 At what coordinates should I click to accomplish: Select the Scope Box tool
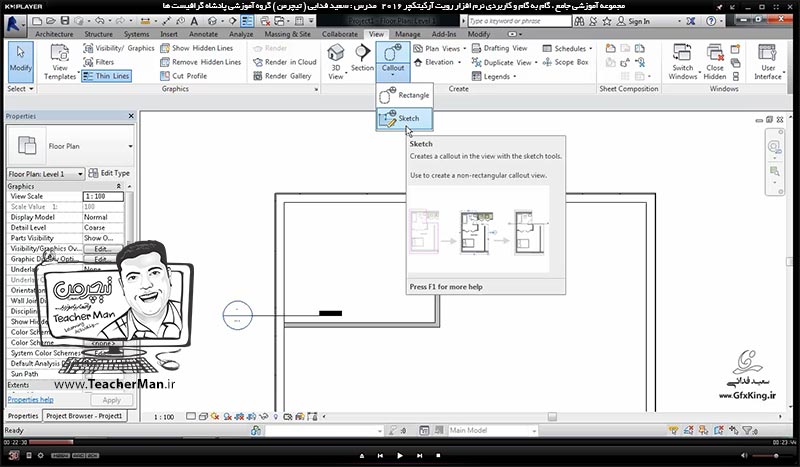click(565, 62)
